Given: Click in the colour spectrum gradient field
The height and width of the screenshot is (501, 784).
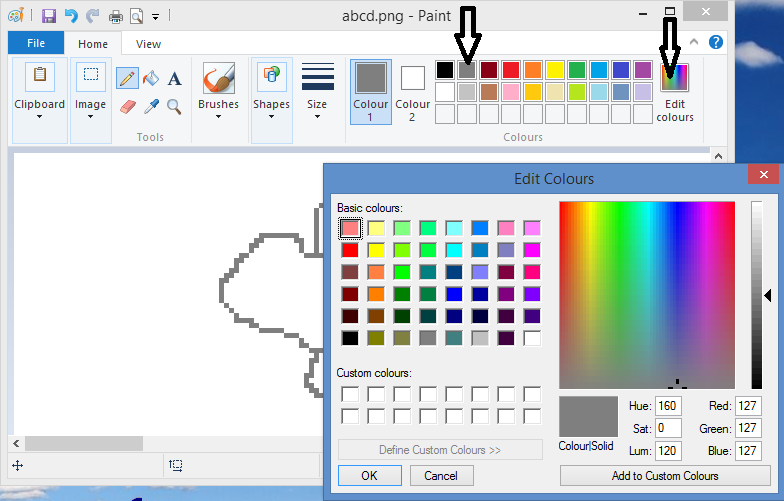Looking at the screenshot, I should coord(647,295).
